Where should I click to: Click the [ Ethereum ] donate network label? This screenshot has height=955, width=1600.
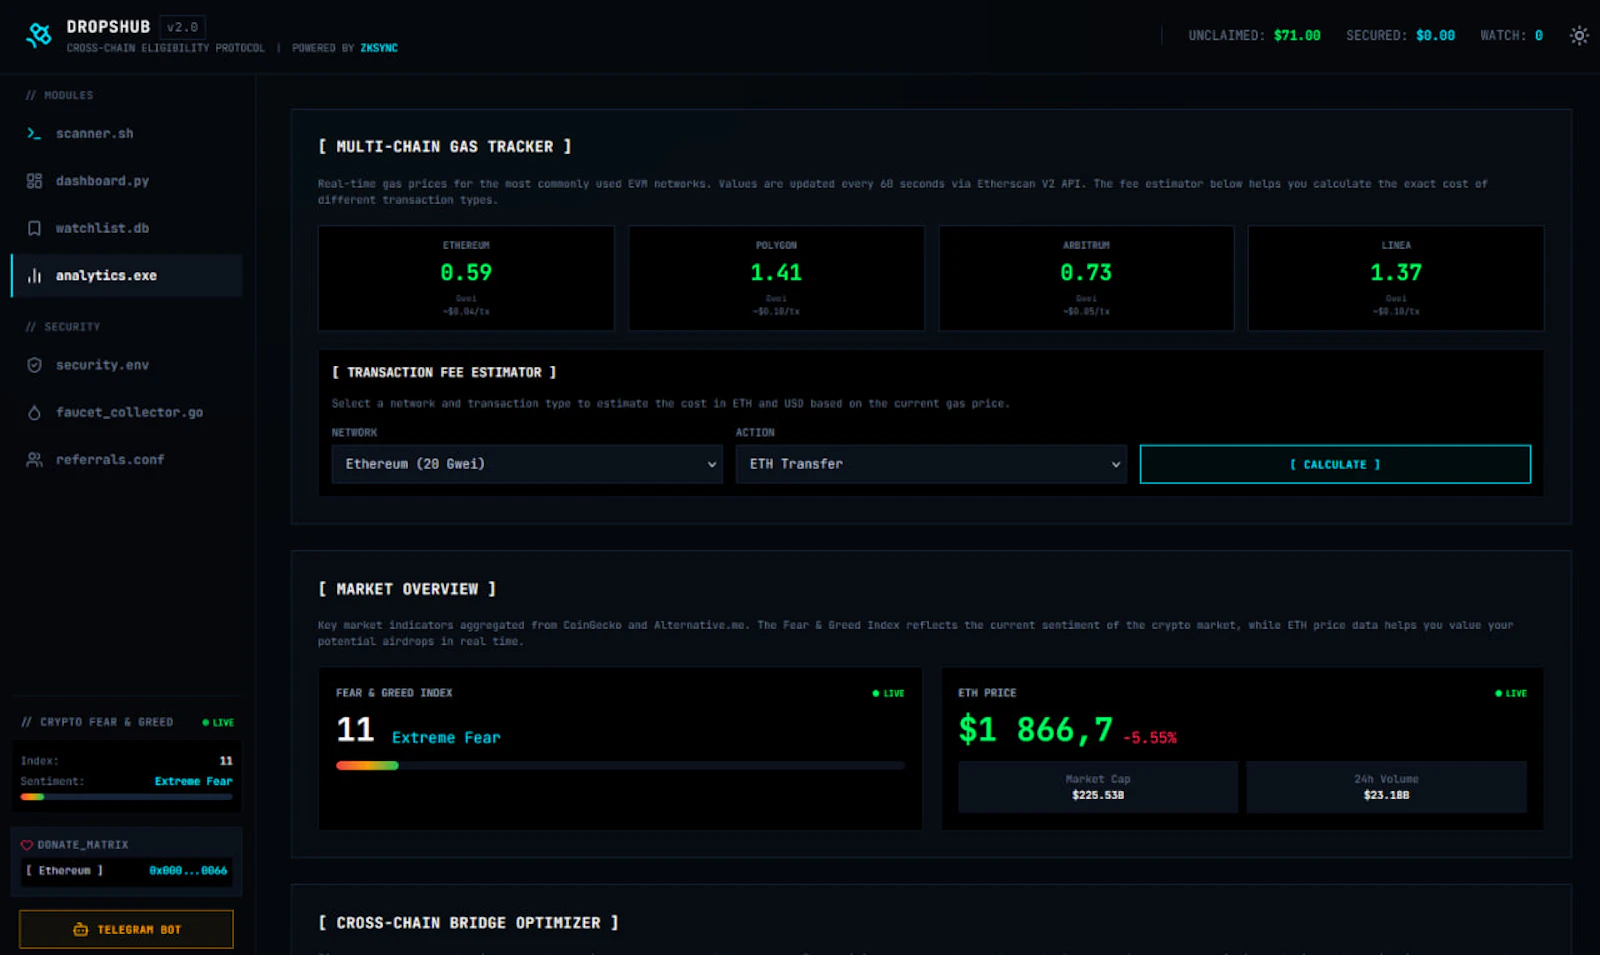point(65,871)
